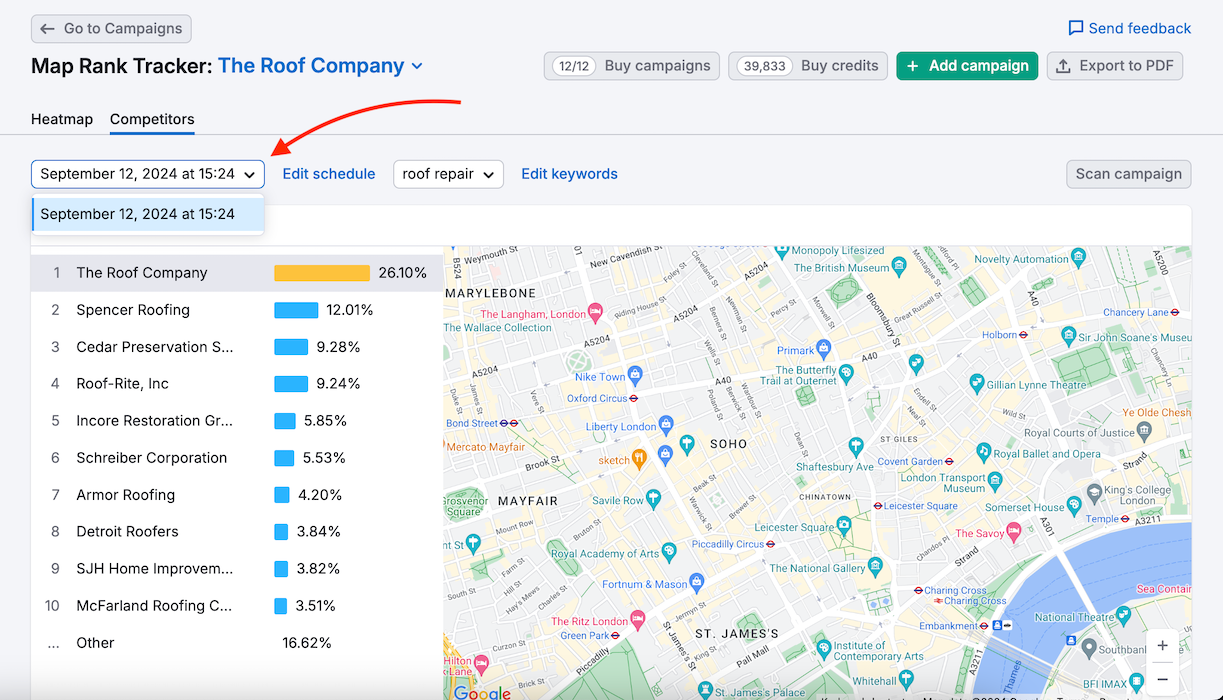Click the Export to PDF button

[1115, 66]
